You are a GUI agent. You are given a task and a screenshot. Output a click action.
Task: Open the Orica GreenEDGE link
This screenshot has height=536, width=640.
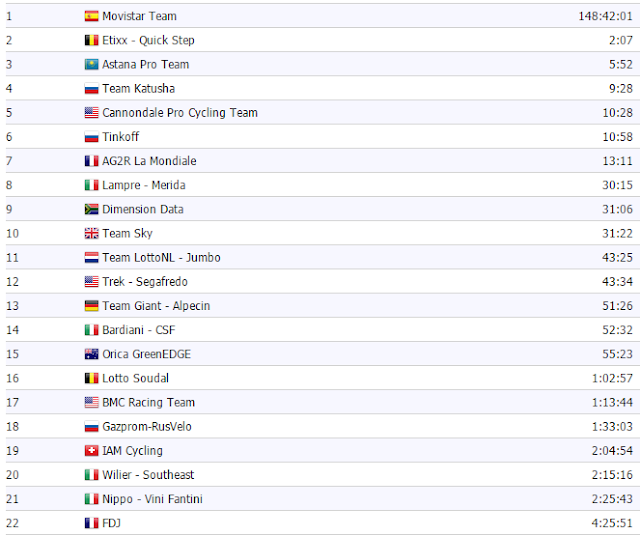click(x=147, y=354)
